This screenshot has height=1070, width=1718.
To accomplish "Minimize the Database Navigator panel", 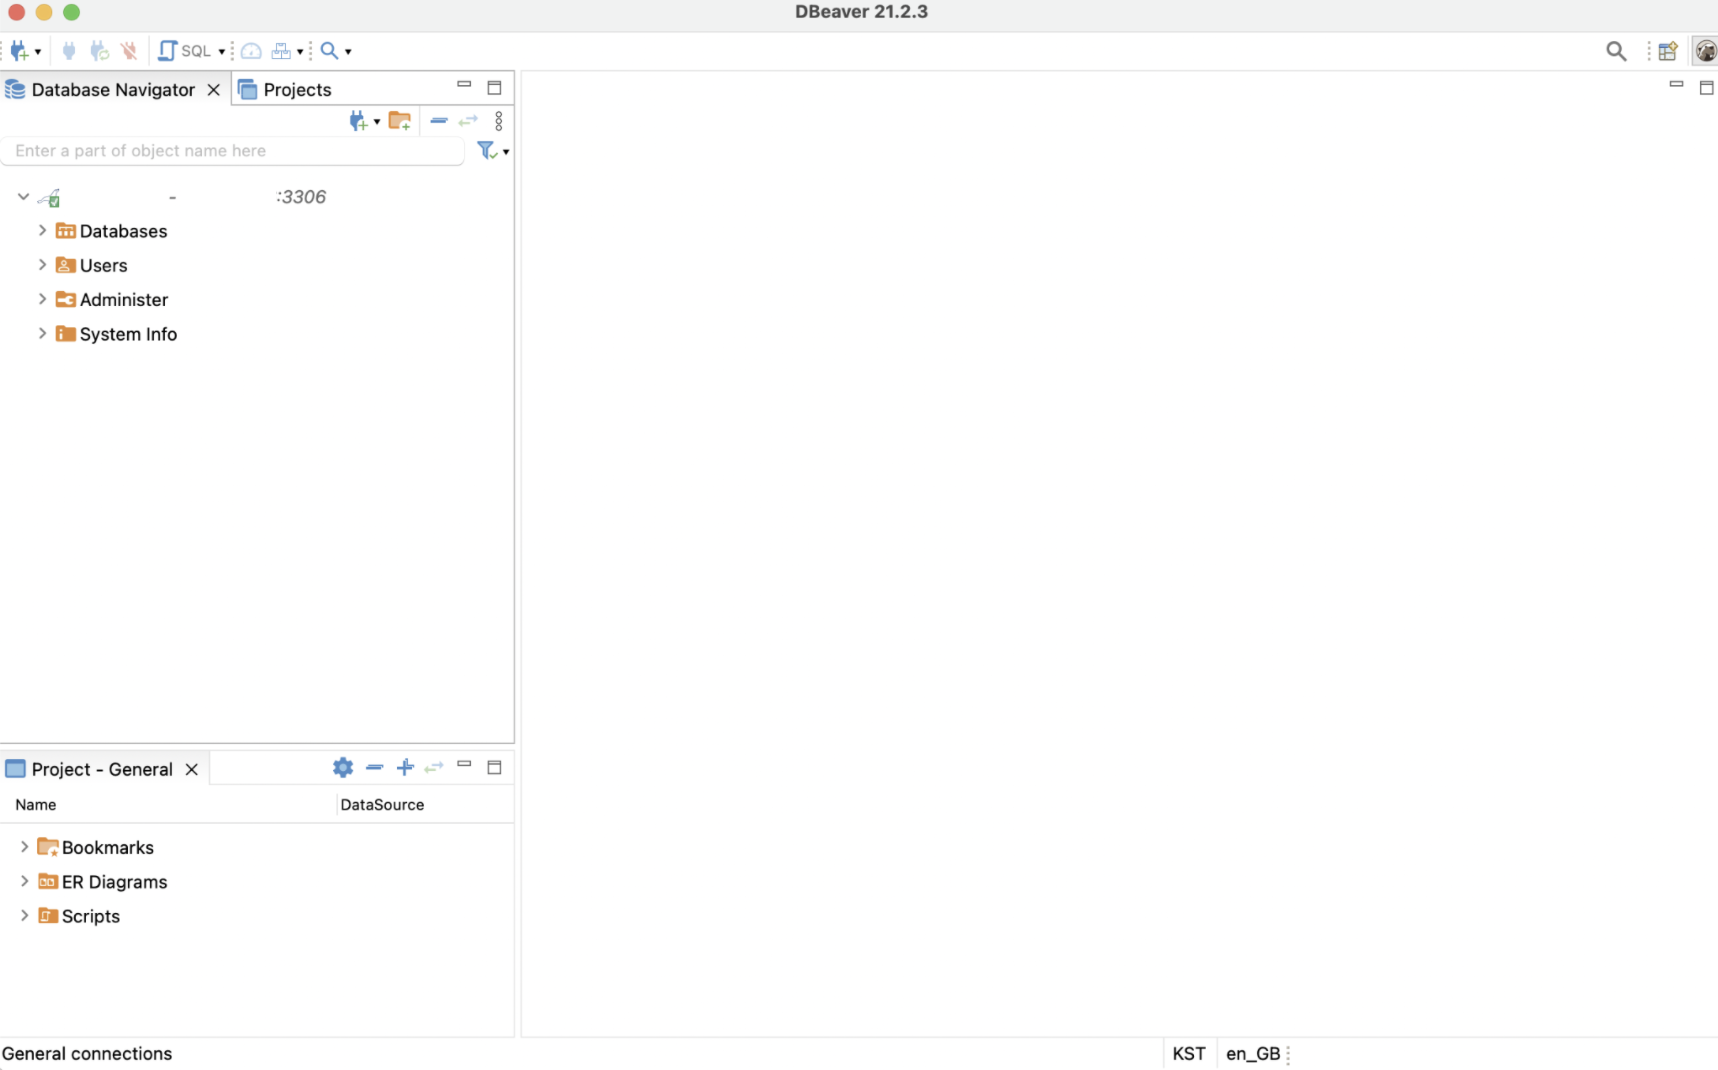I will click(x=464, y=85).
